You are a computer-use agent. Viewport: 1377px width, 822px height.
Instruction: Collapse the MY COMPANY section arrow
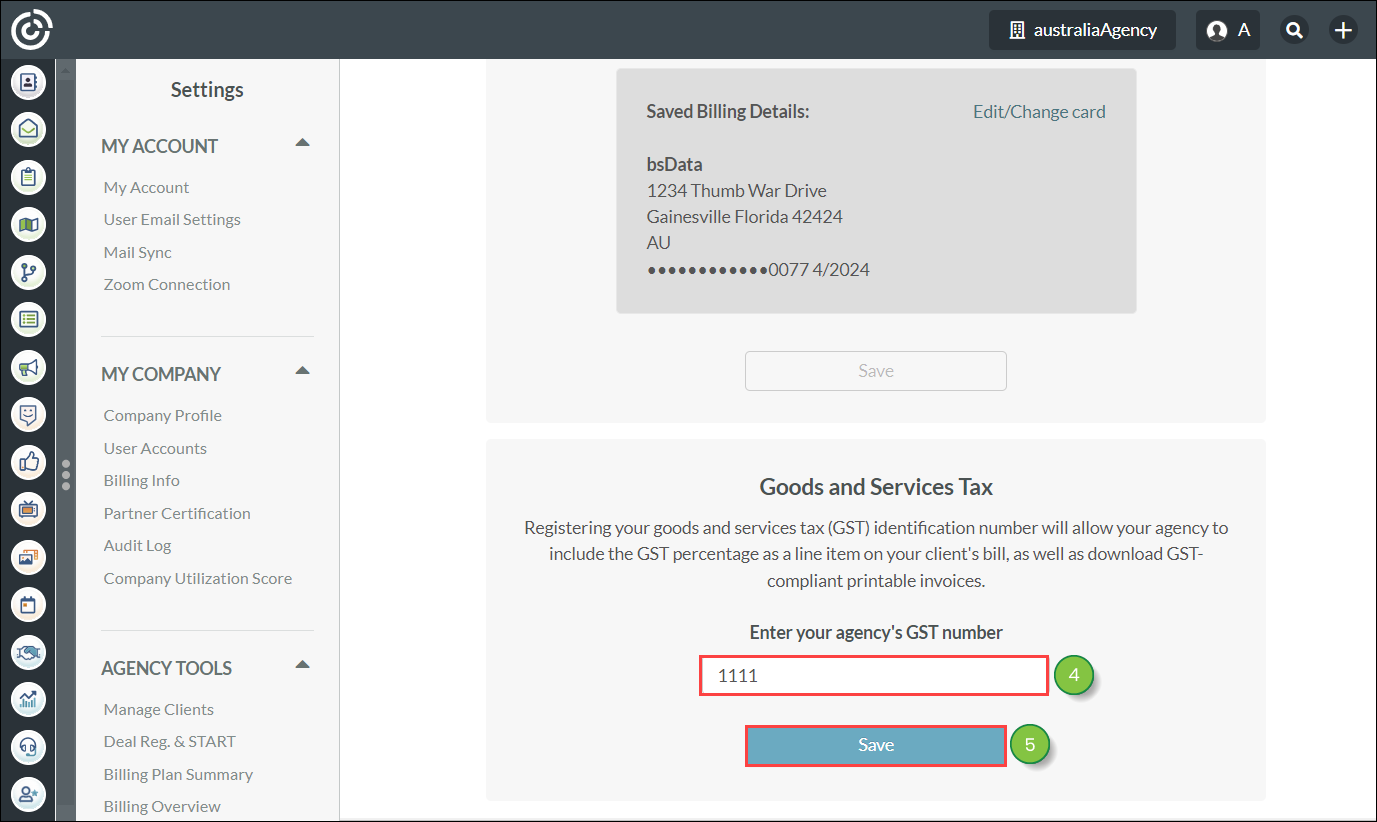click(303, 370)
